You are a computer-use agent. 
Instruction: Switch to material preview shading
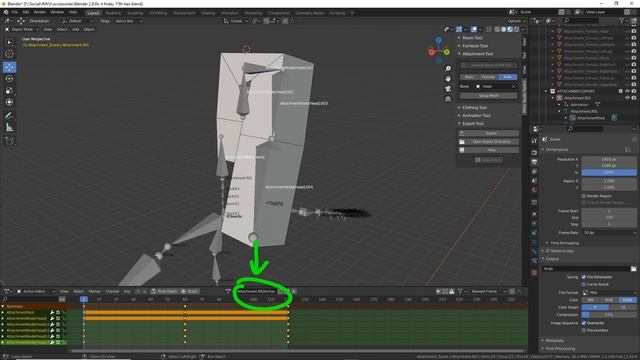click(510, 29)
